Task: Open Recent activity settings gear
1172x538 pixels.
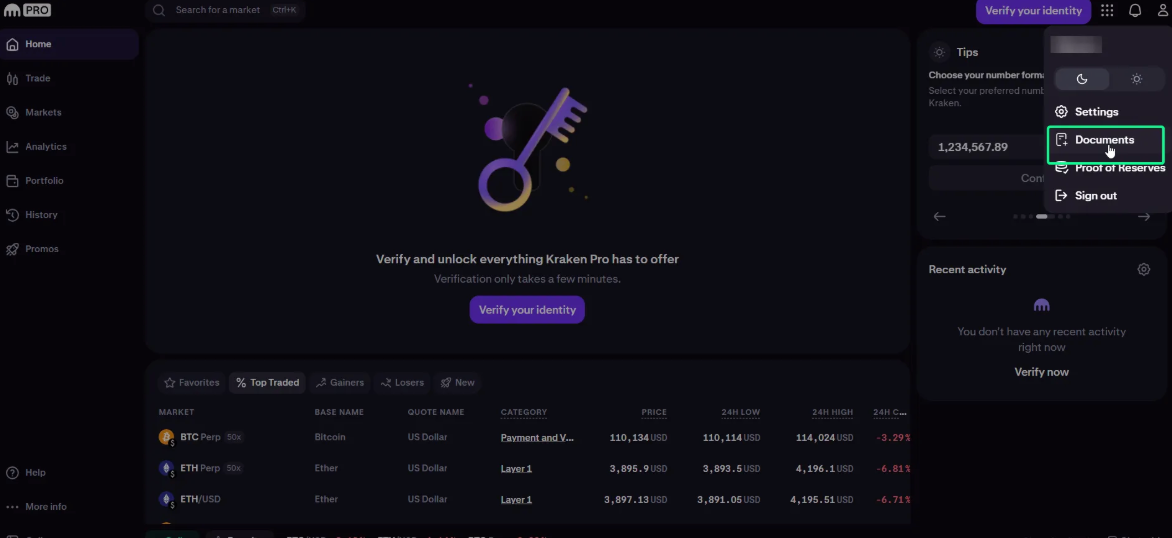Action: [x=1144, y=270]
